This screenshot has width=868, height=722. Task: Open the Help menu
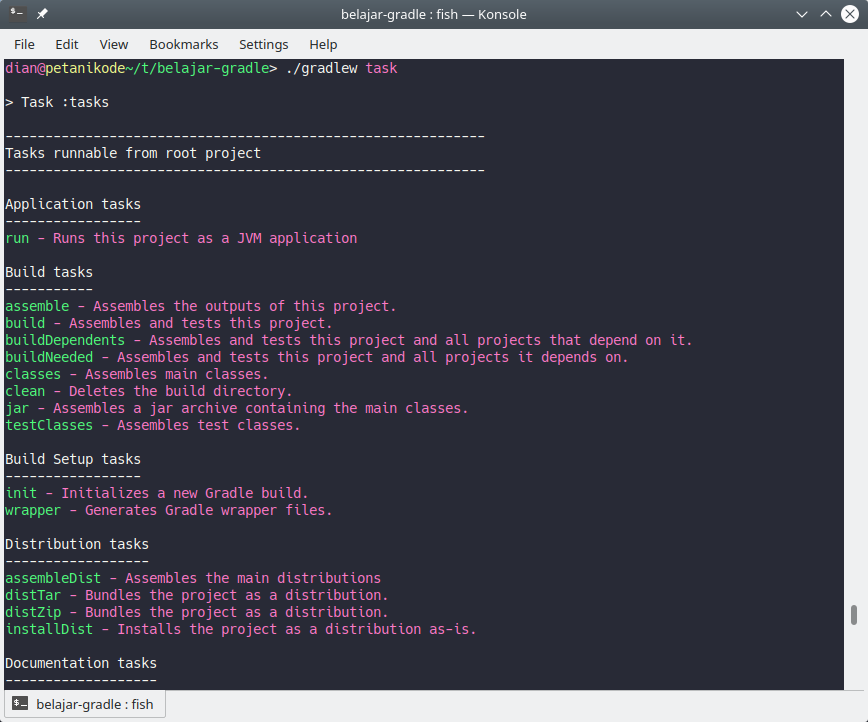pos(322,44)
